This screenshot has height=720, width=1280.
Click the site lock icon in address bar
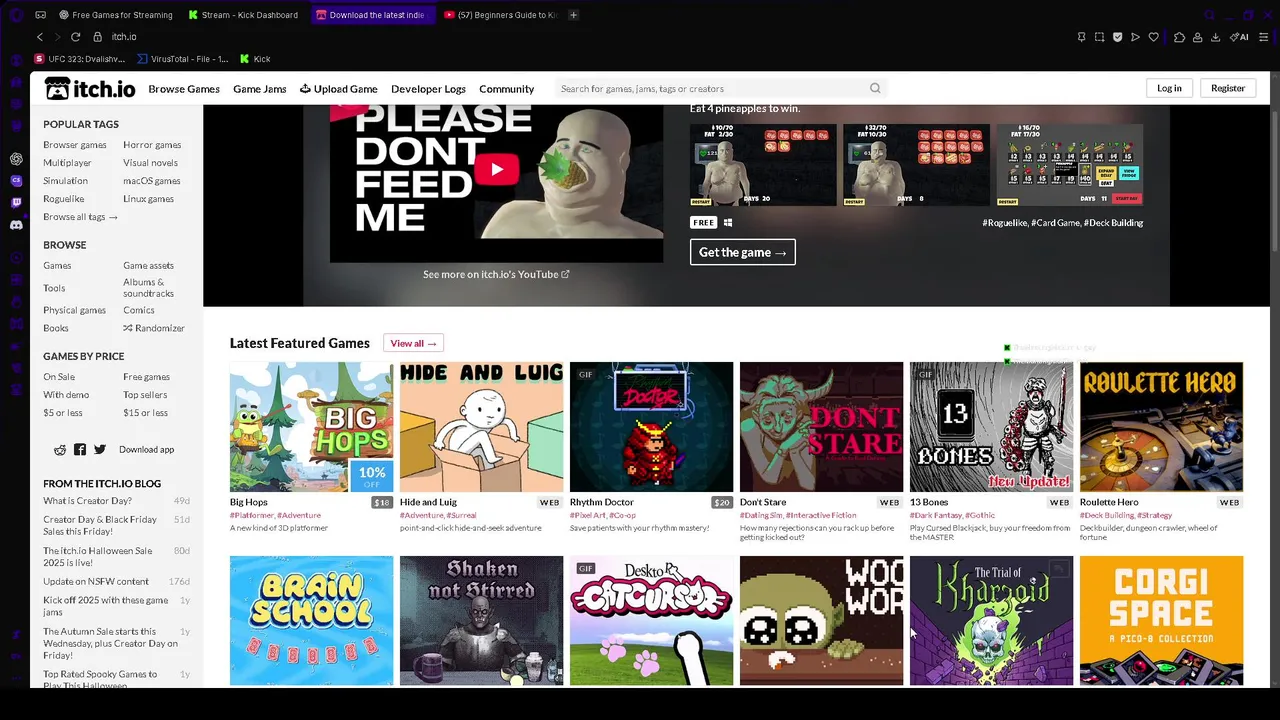[x=97, y=37]
